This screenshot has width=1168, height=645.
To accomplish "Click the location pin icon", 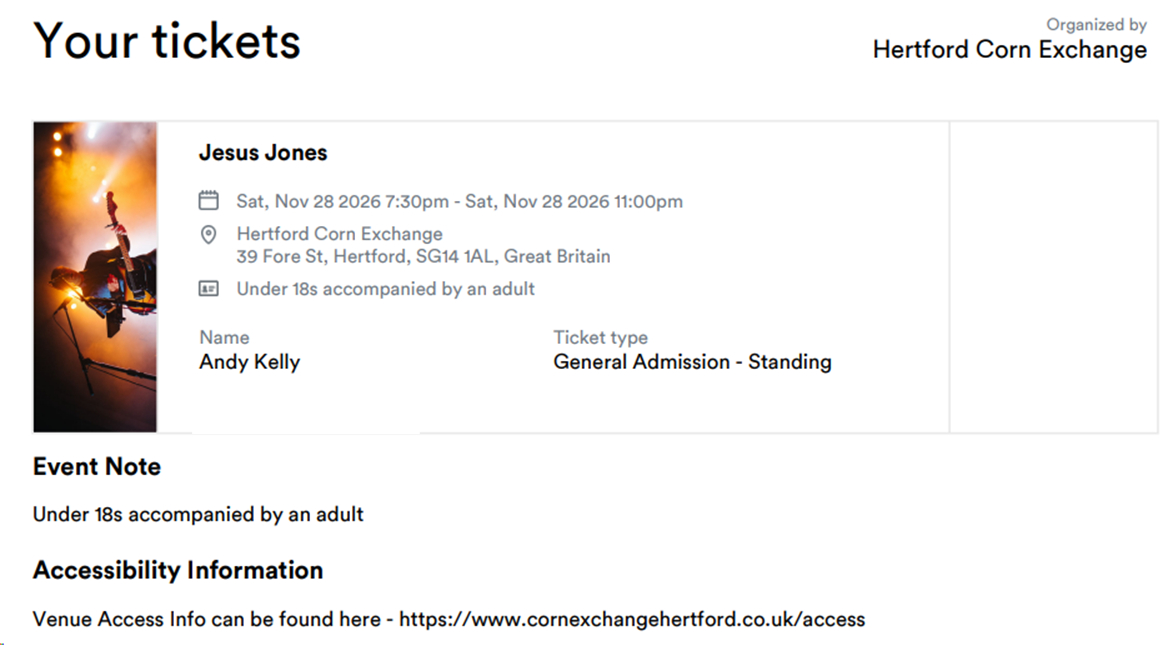I will click(208, 235).
